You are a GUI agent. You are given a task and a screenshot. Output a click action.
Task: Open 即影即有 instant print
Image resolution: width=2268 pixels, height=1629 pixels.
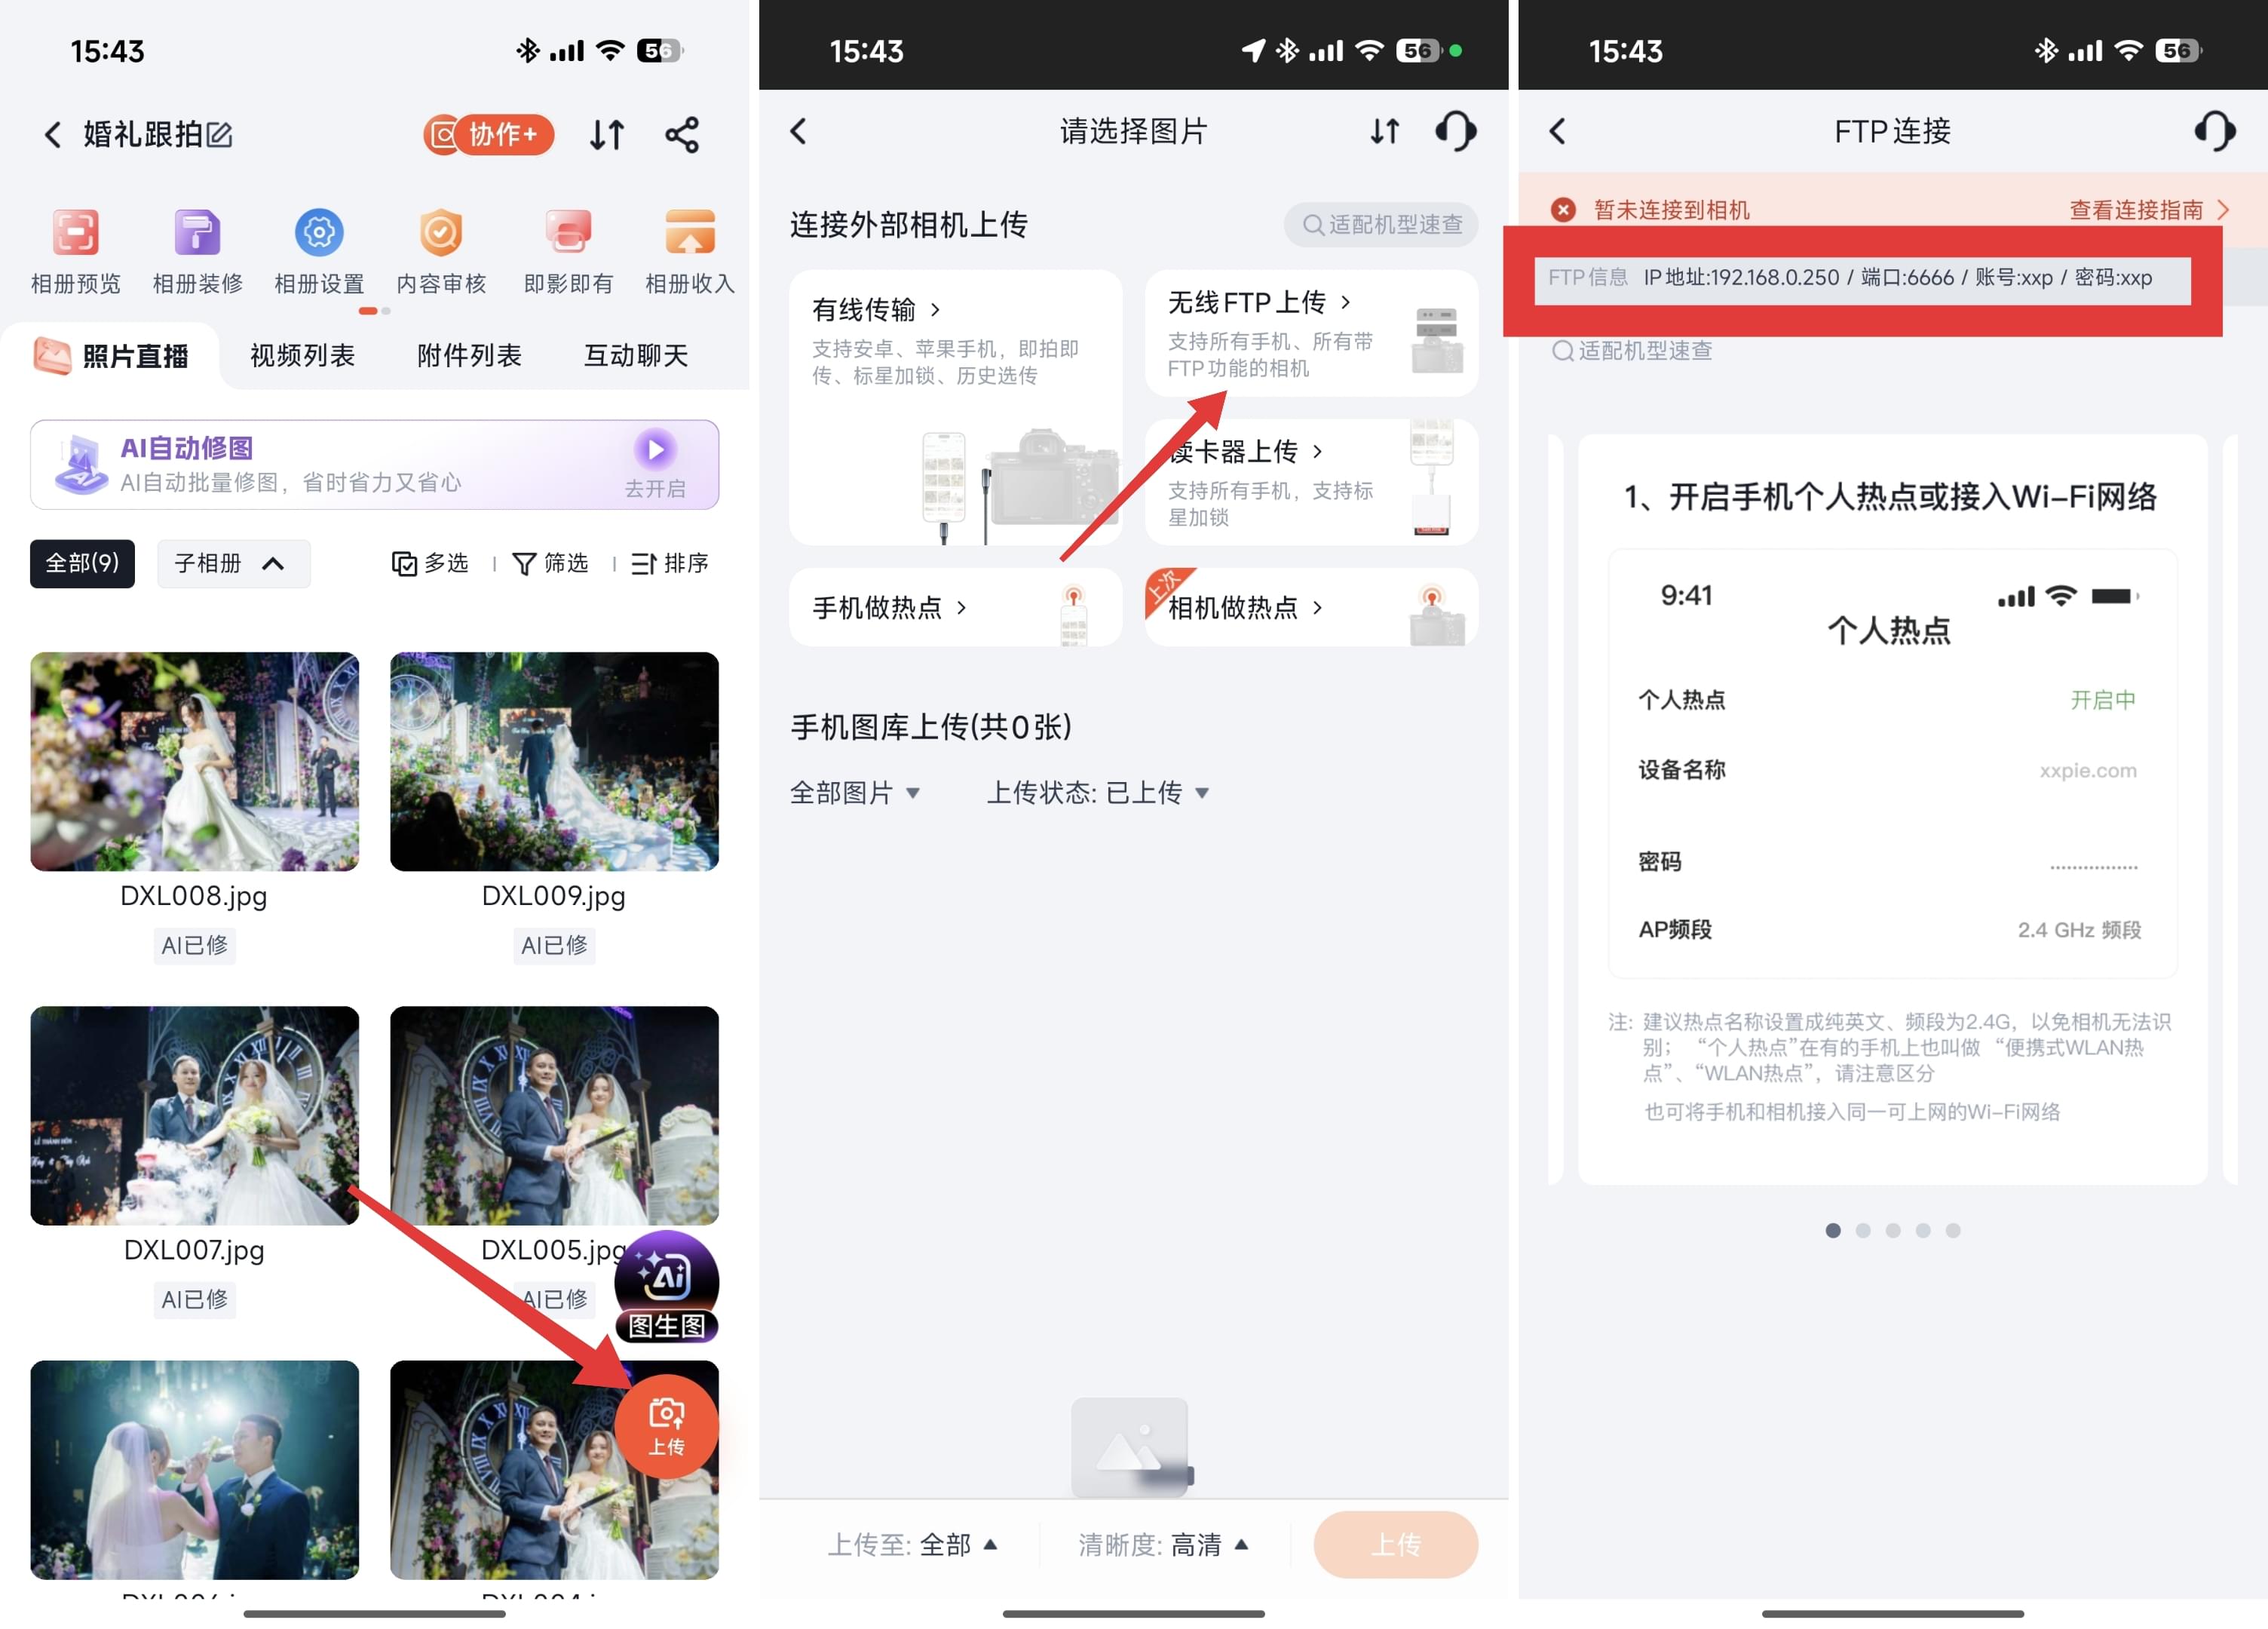(568, 252)
